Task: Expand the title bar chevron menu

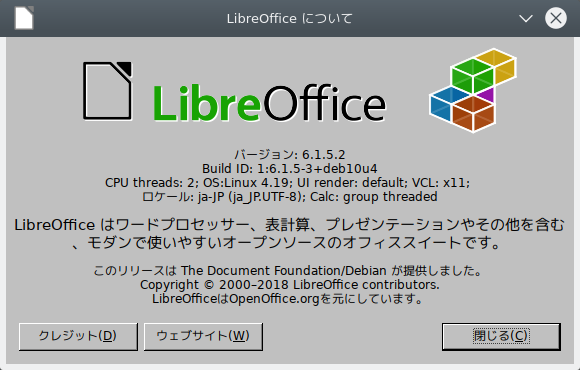Action: tap(526, 18)
